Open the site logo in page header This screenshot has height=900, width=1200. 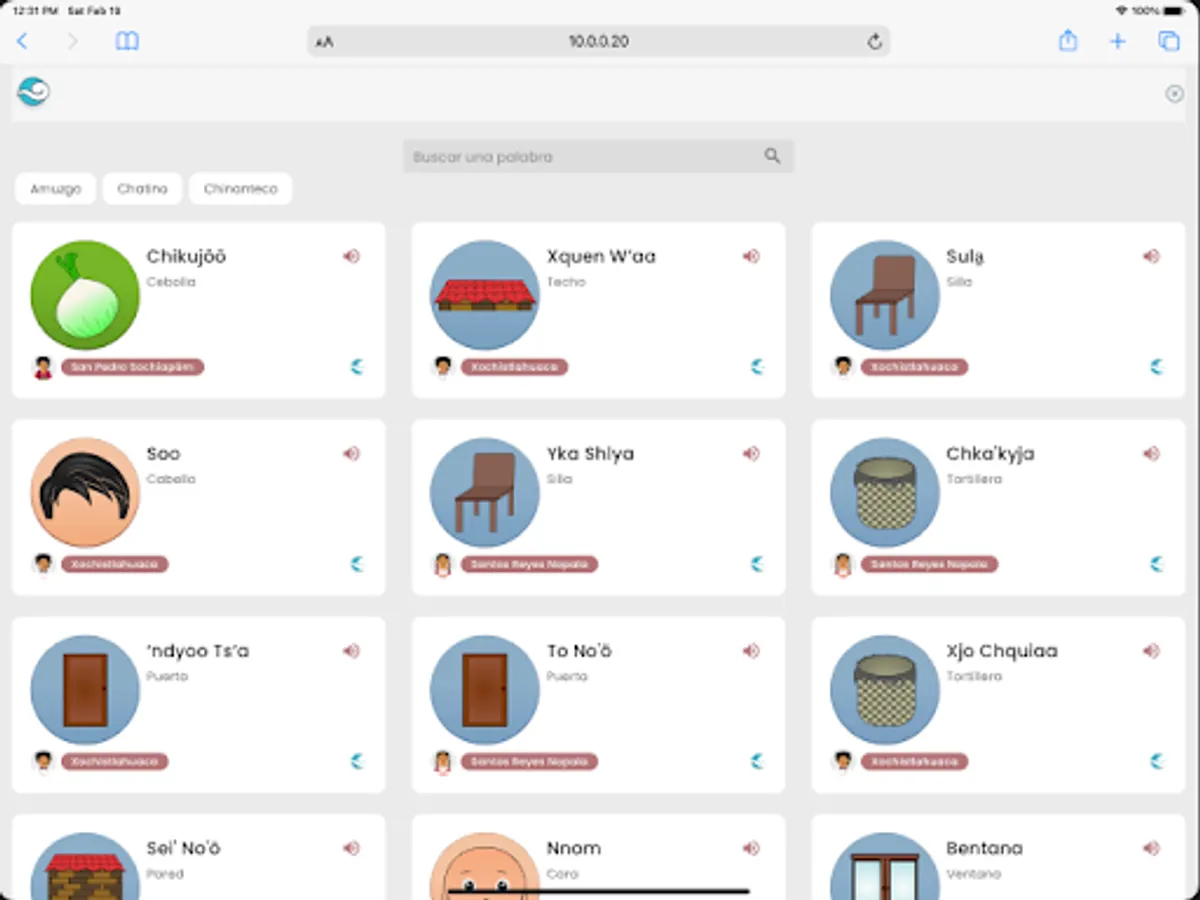pyautogui.click(x=34, y=92)
